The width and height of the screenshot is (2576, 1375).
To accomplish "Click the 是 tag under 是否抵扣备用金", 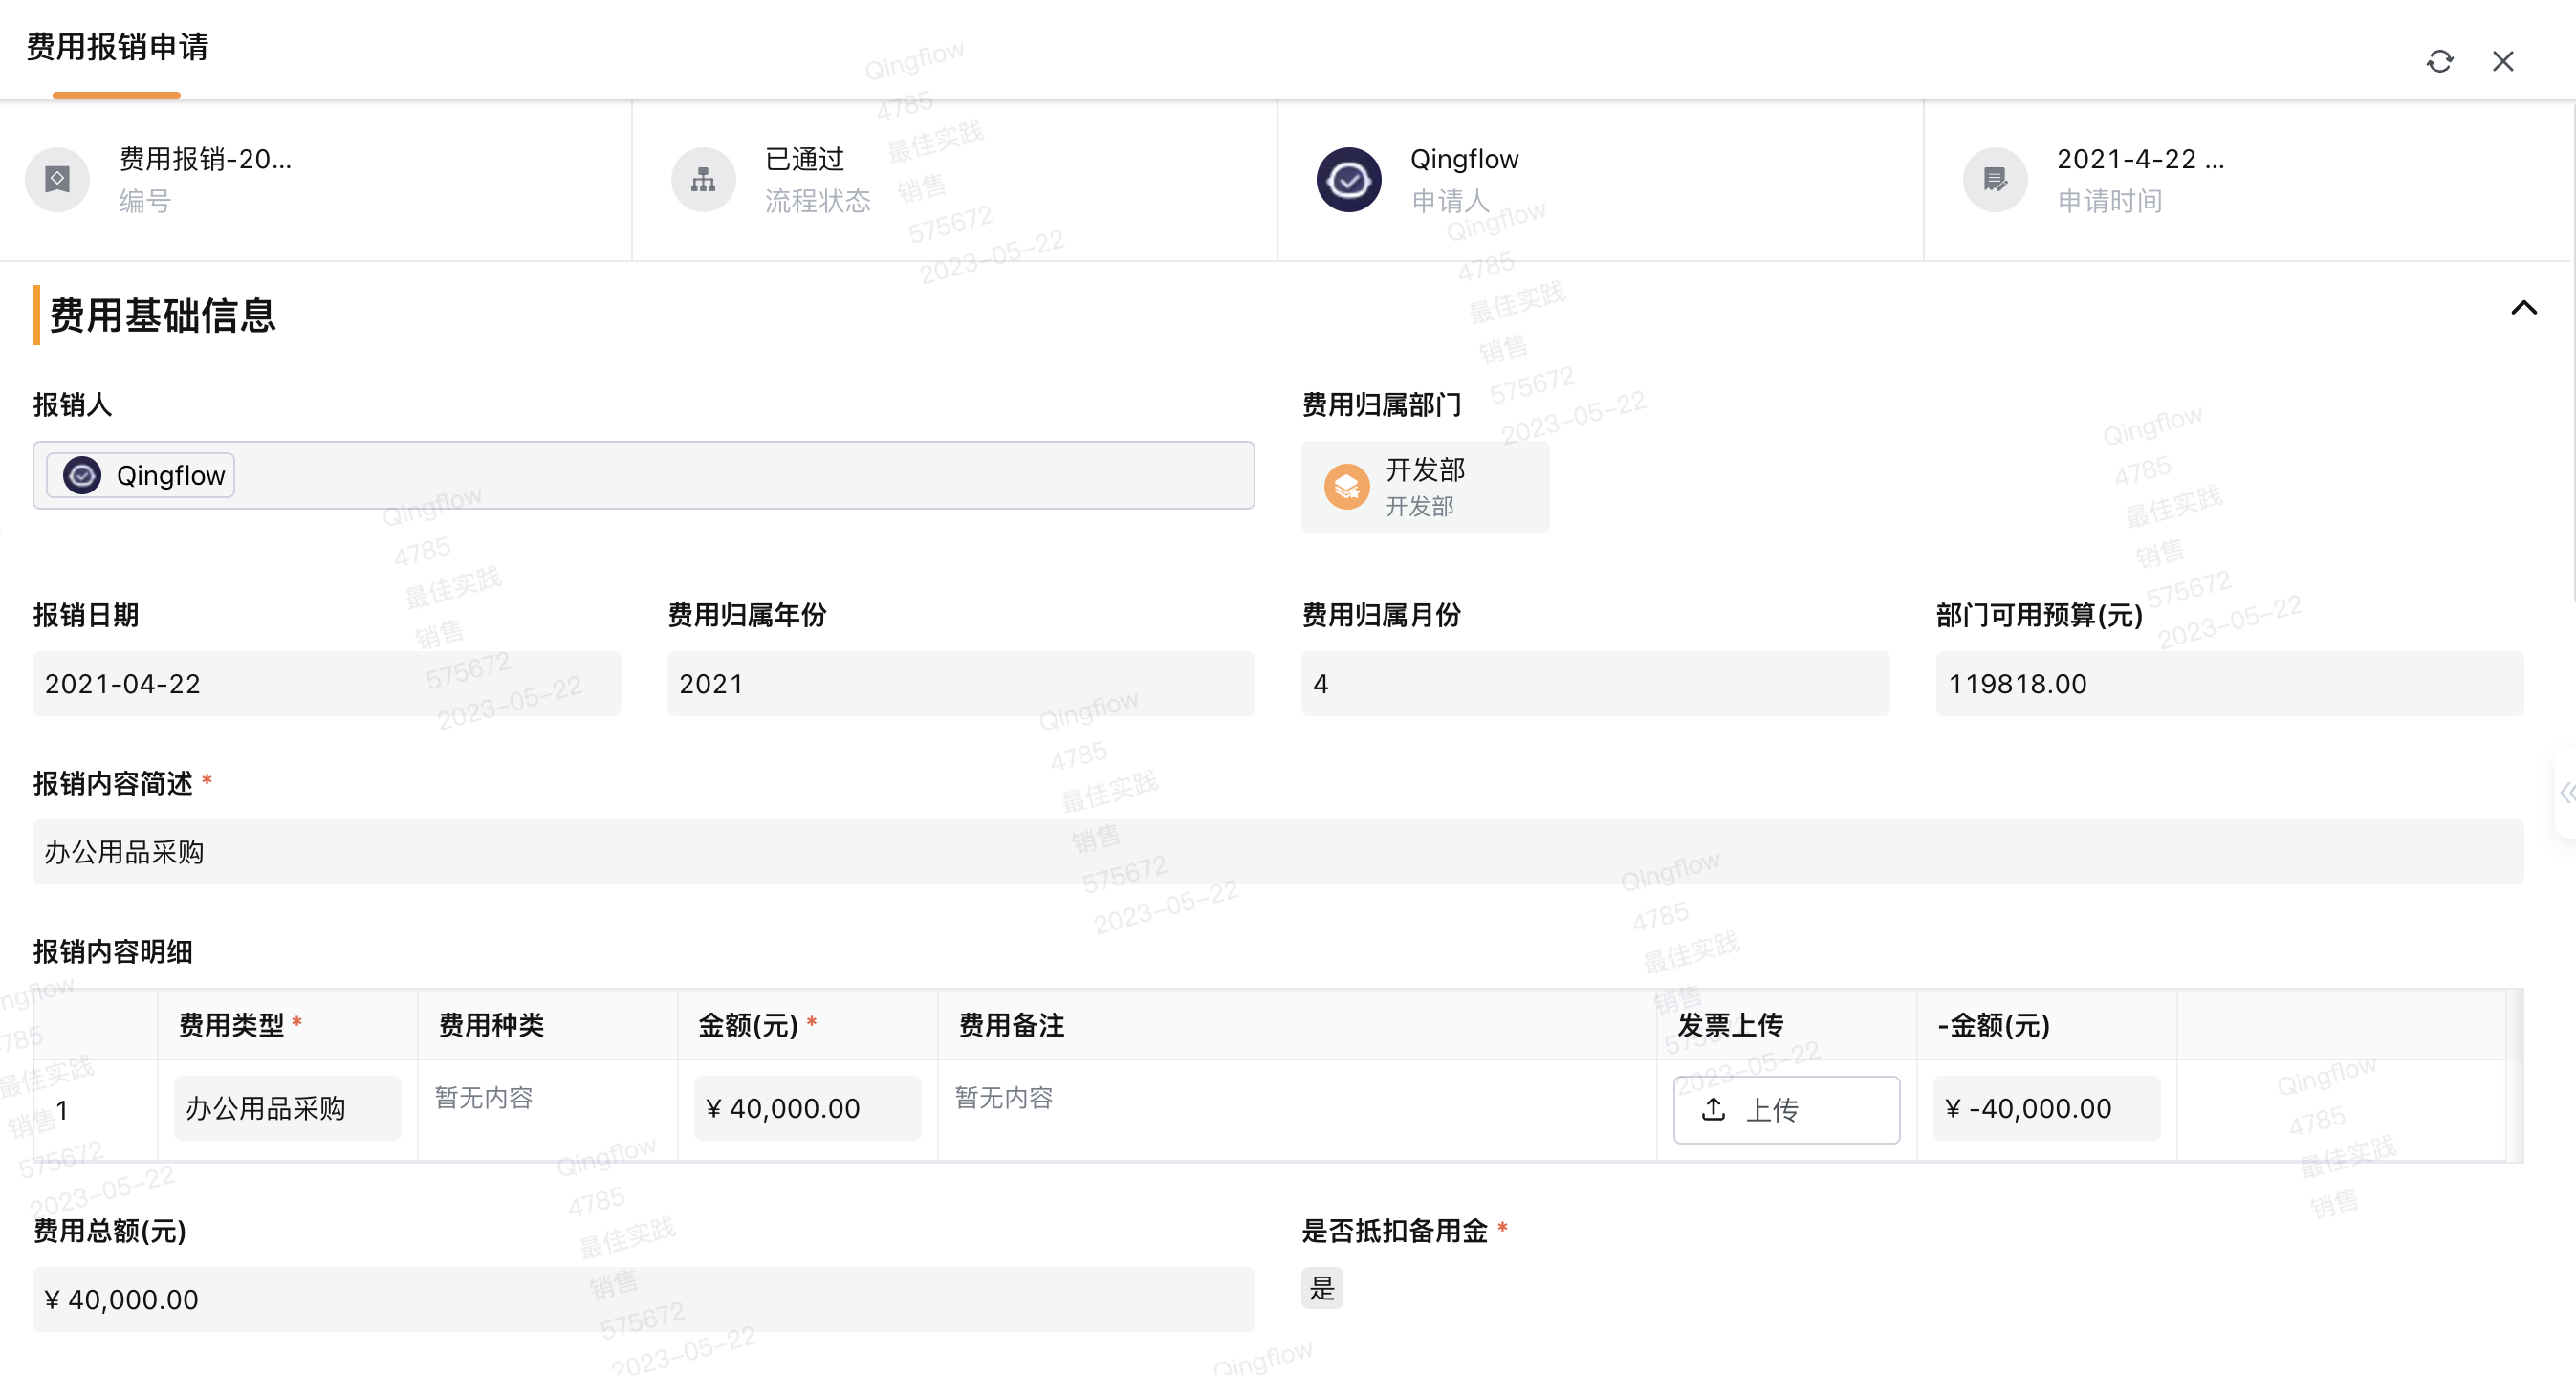I will tap(1322, 1288).
